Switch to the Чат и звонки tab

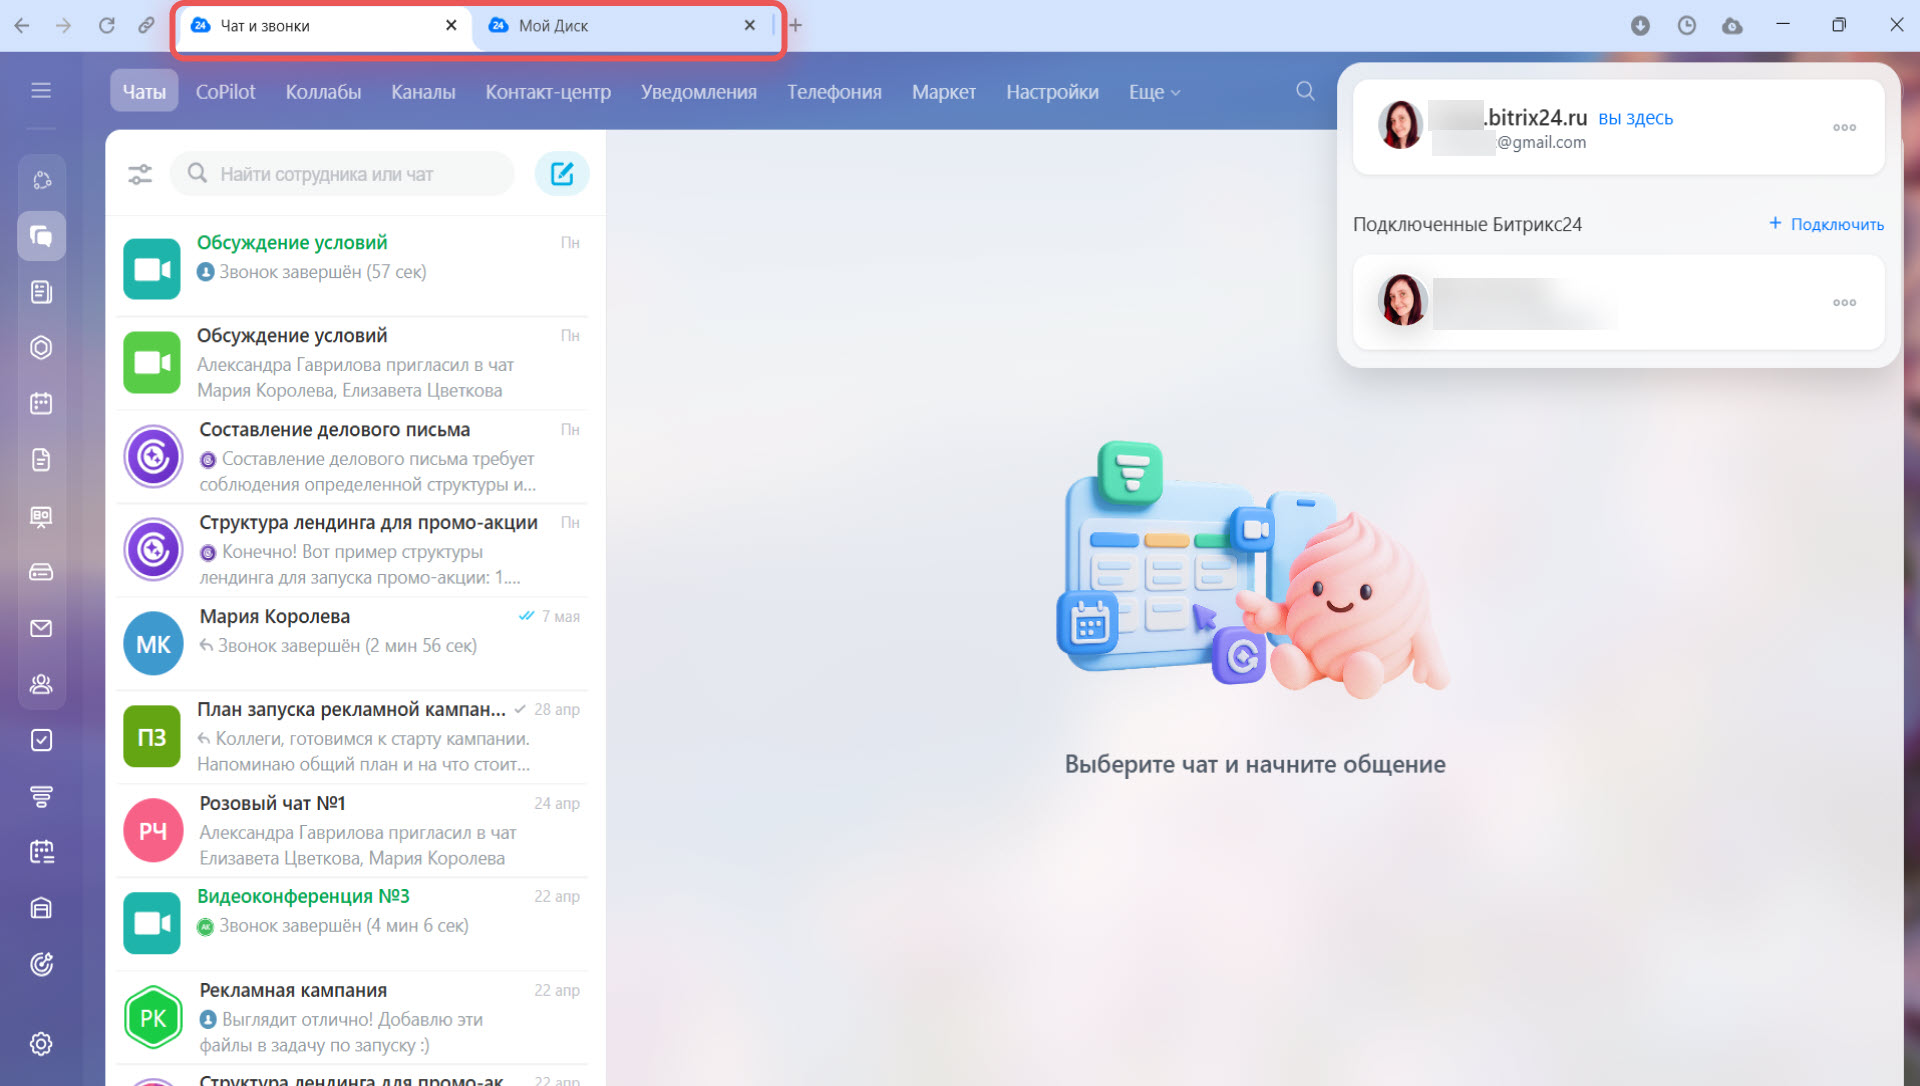(x=325, y=26)
